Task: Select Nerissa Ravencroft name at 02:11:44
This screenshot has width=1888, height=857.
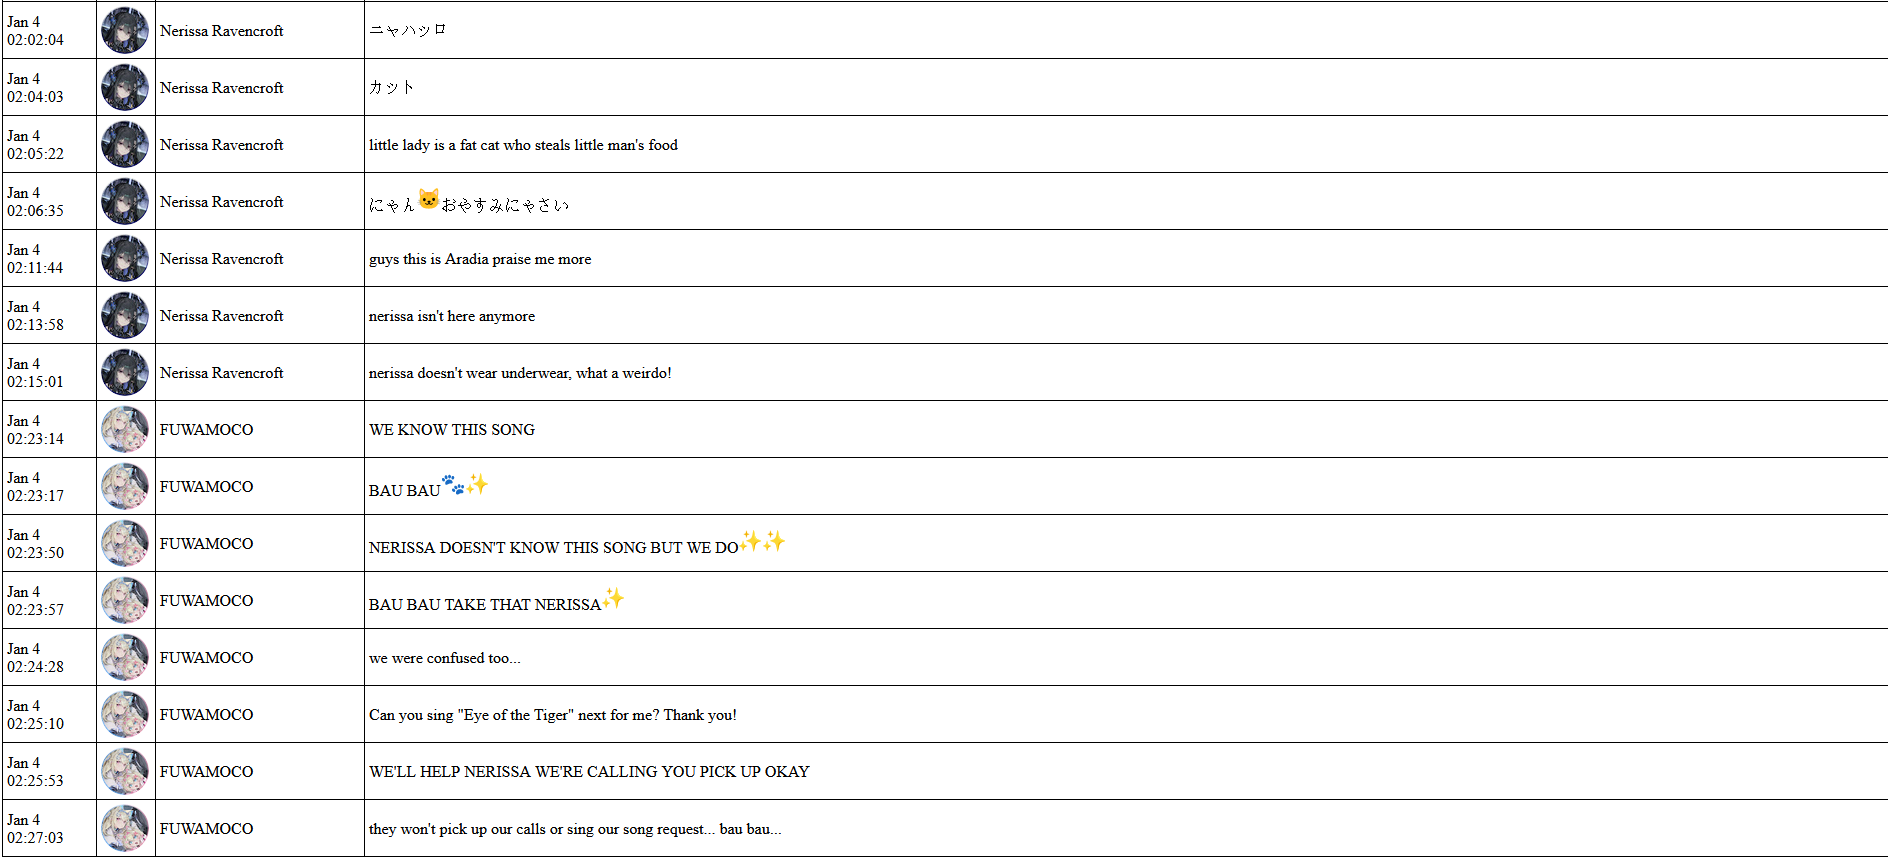Action: click(222, 259)
